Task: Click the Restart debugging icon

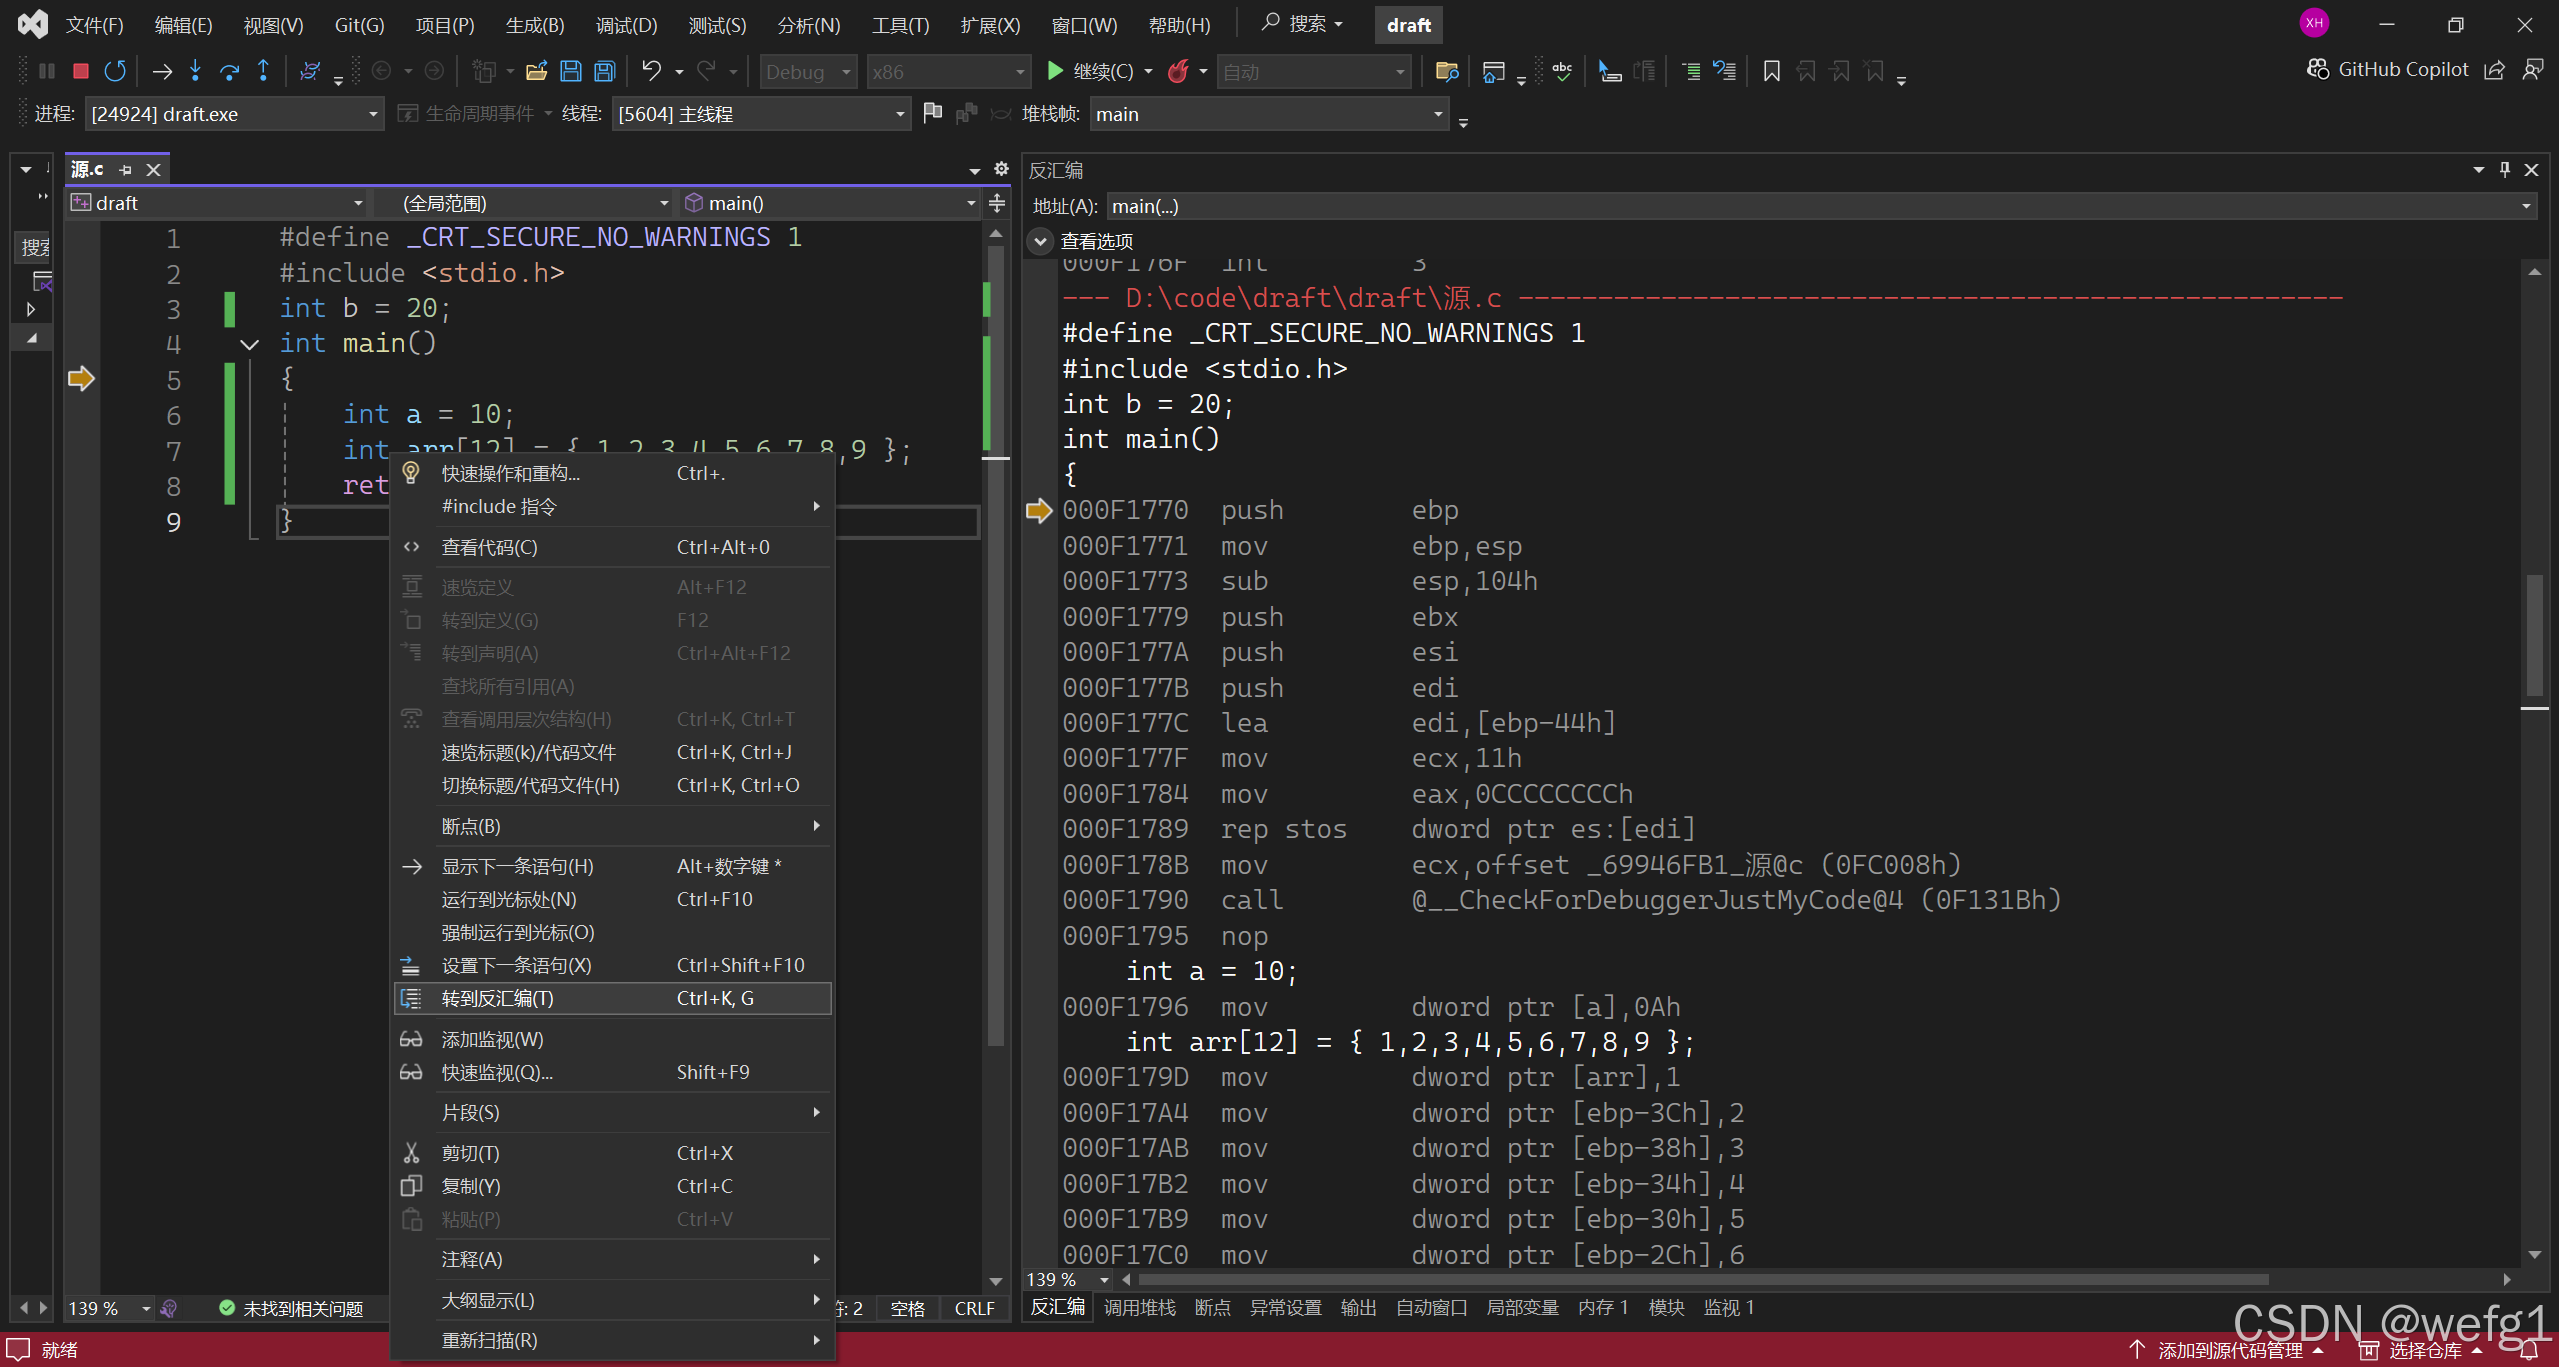Action: (115, 71)
